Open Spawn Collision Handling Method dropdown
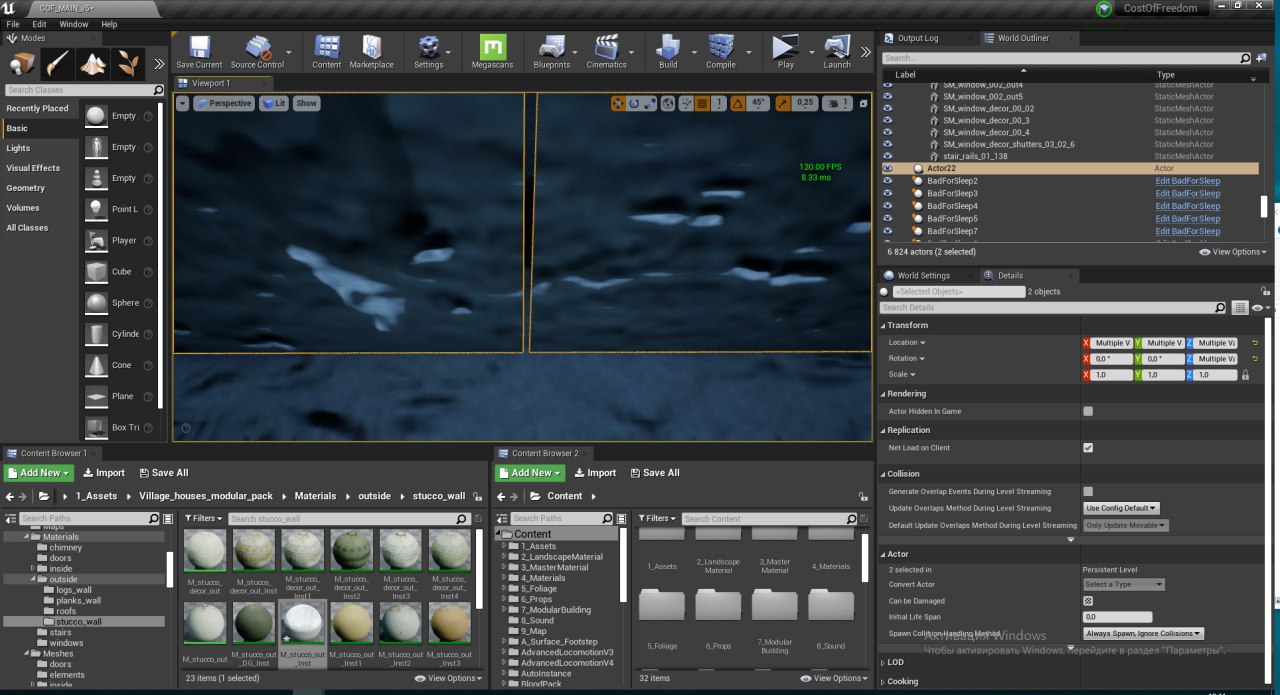The image size is (1280, 695). click(1144, 633)
